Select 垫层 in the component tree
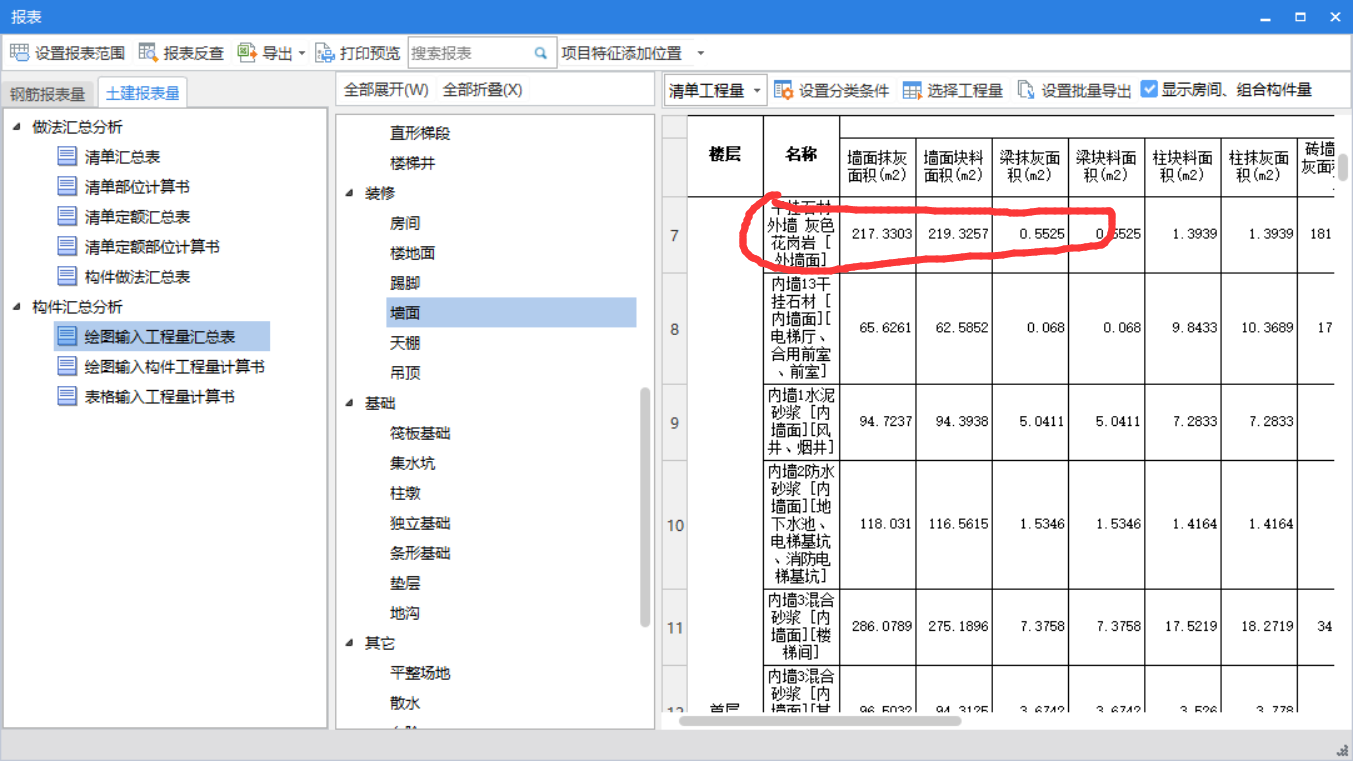1353x761 pixels. click(405, 583)
